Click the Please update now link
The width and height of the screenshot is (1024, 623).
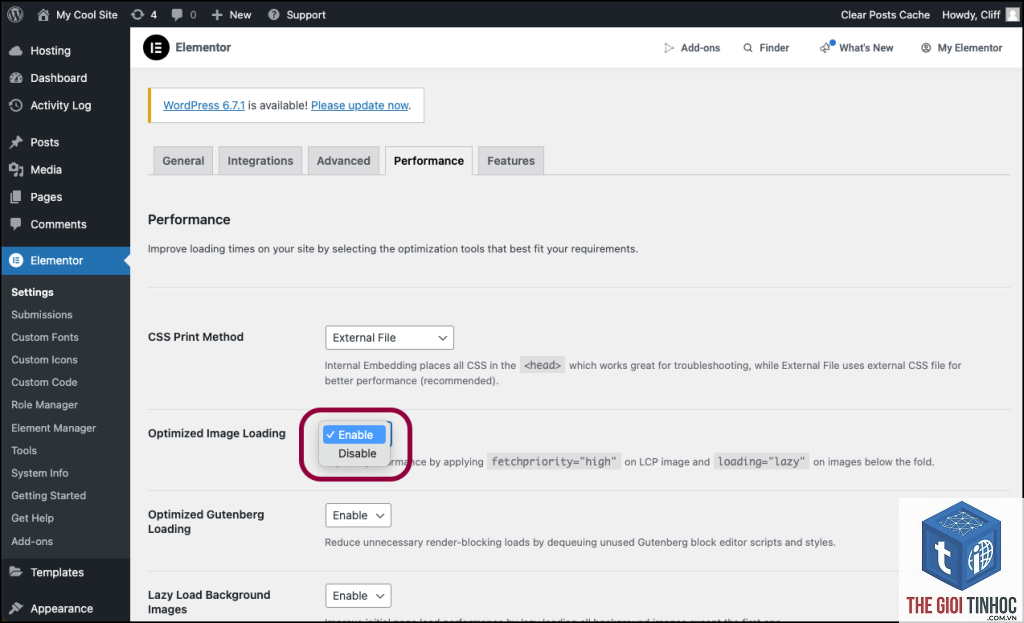pyautogui.click(x=360, y=105)
